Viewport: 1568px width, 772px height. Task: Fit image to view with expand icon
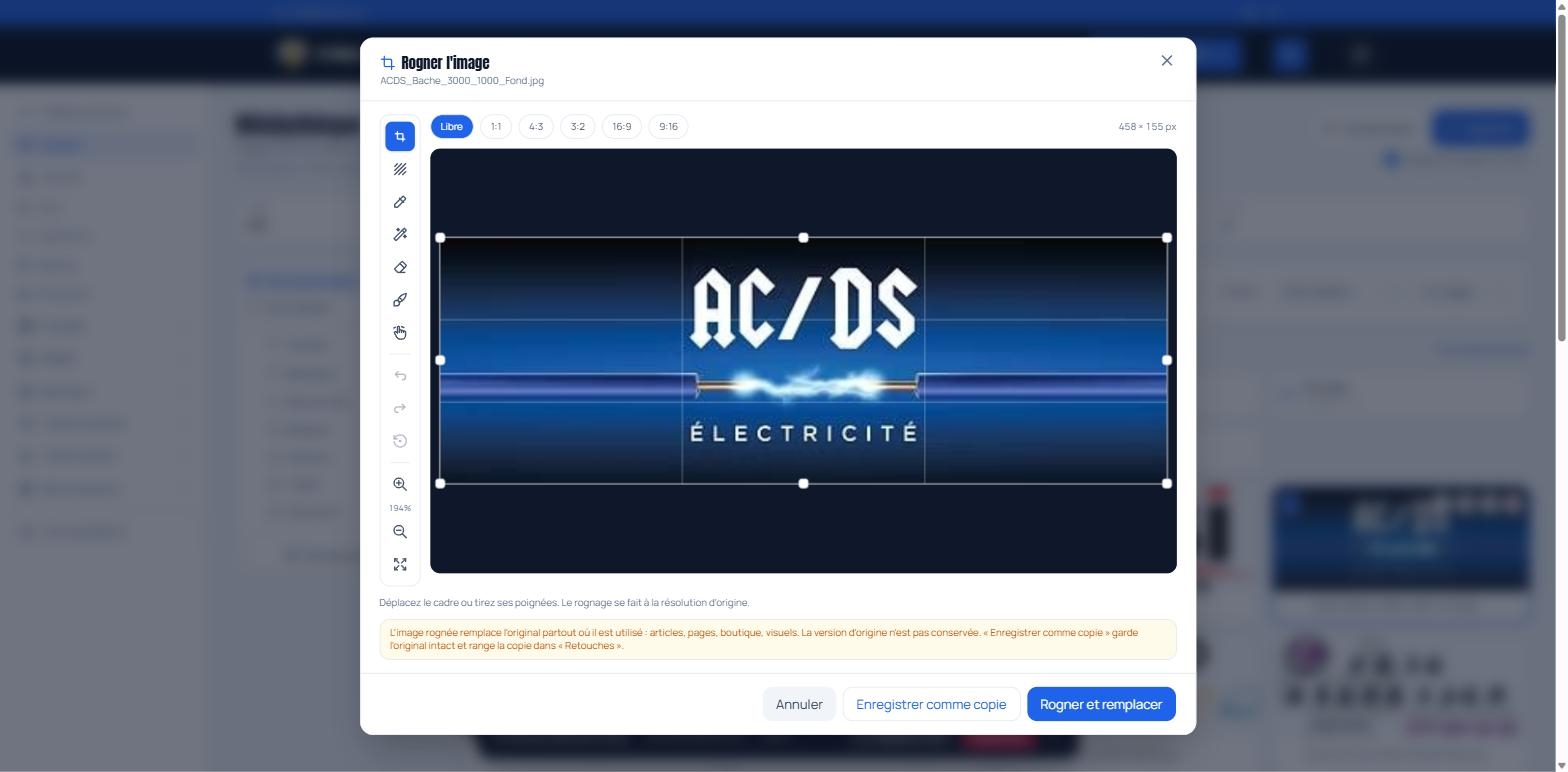(400, 565)
